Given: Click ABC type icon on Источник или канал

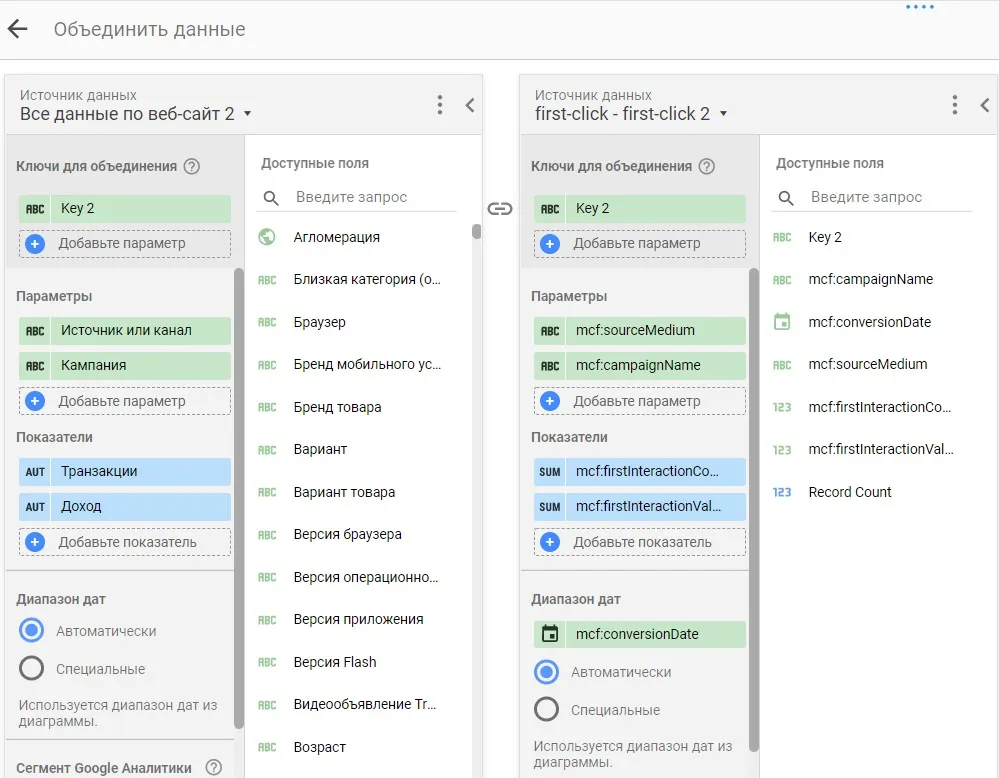Looking at the screenshot, I should (x=35, y=331).
